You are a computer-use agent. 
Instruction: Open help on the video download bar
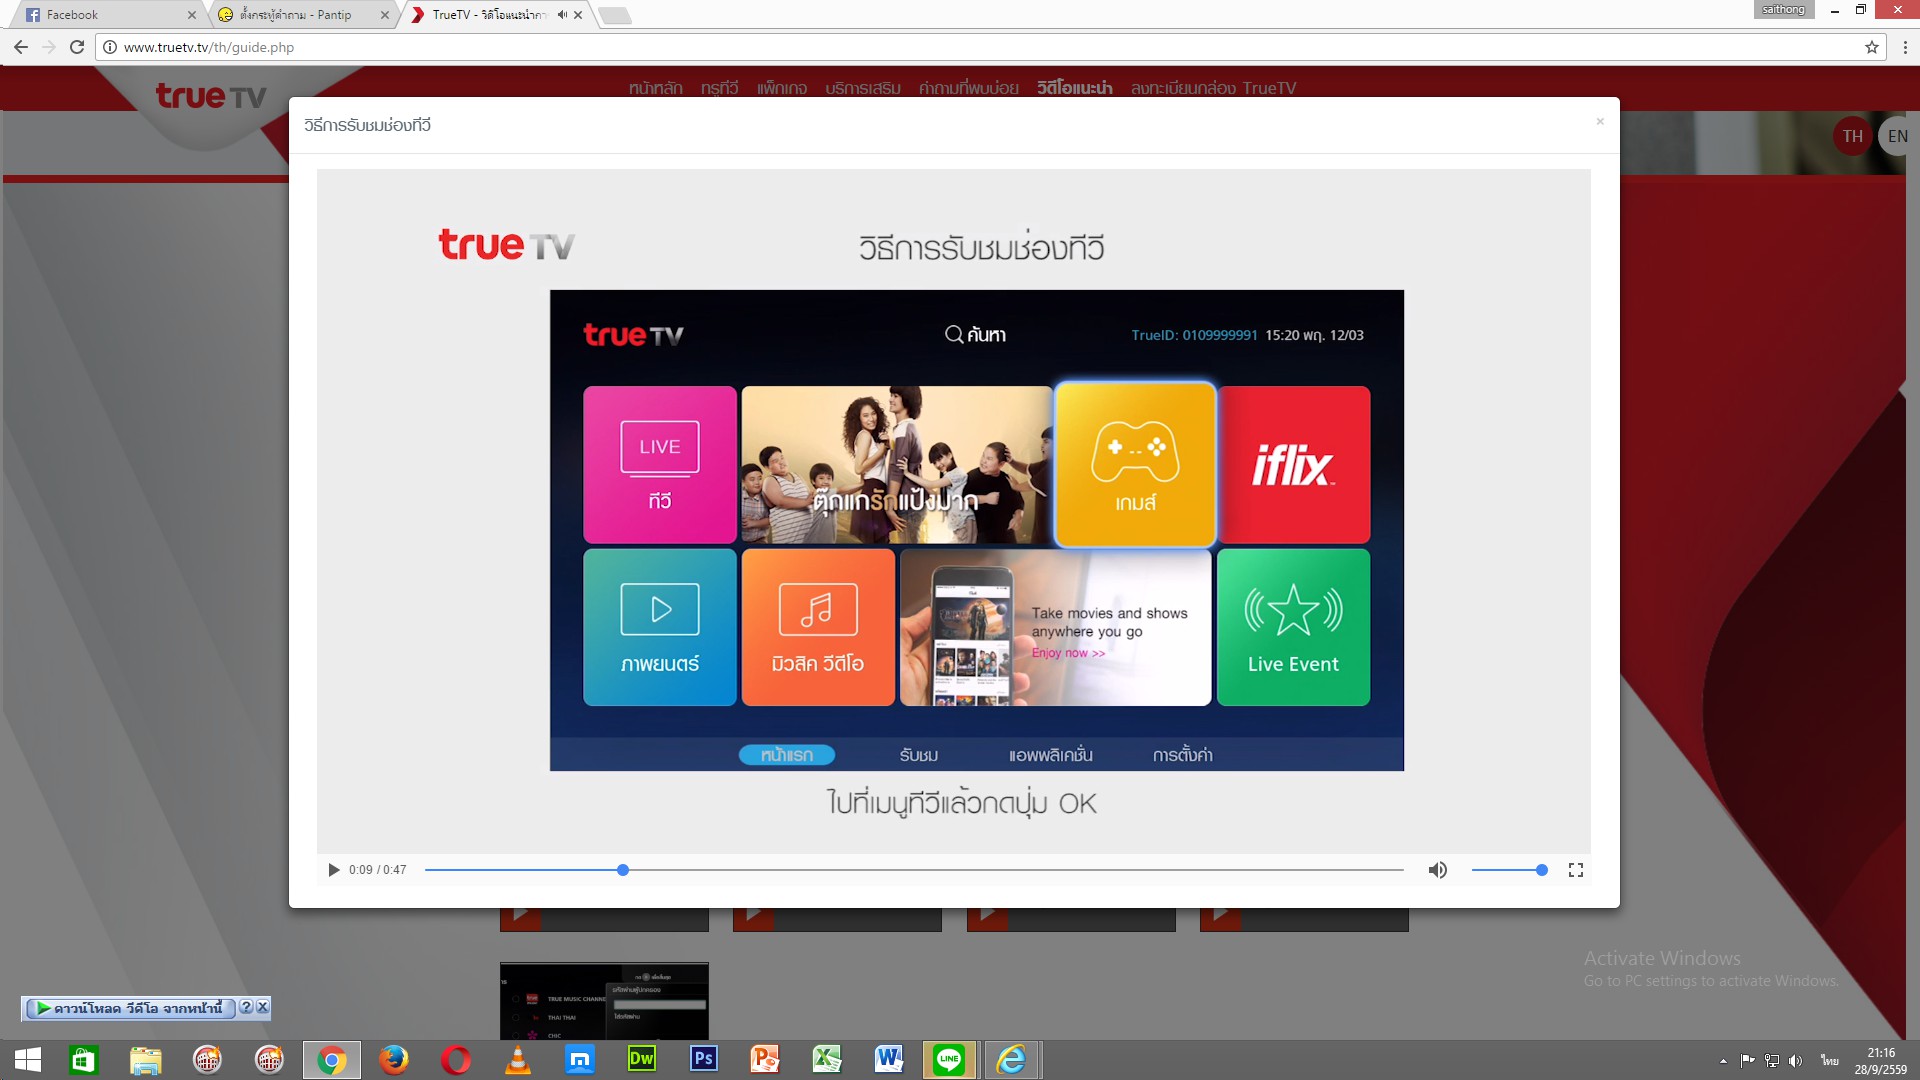coord(246,1007)
